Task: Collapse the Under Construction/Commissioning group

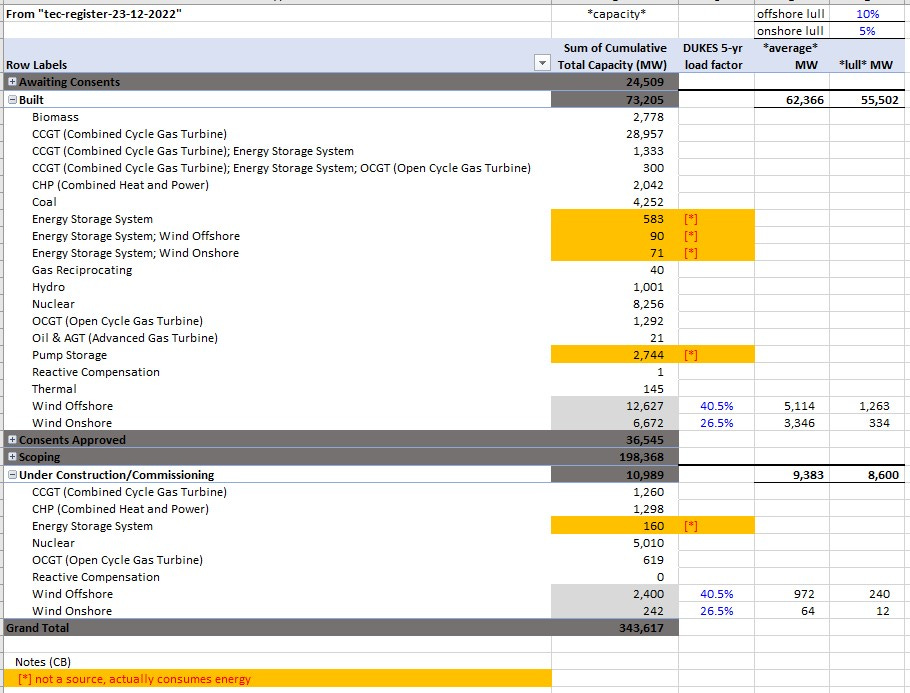Action: 12,475
